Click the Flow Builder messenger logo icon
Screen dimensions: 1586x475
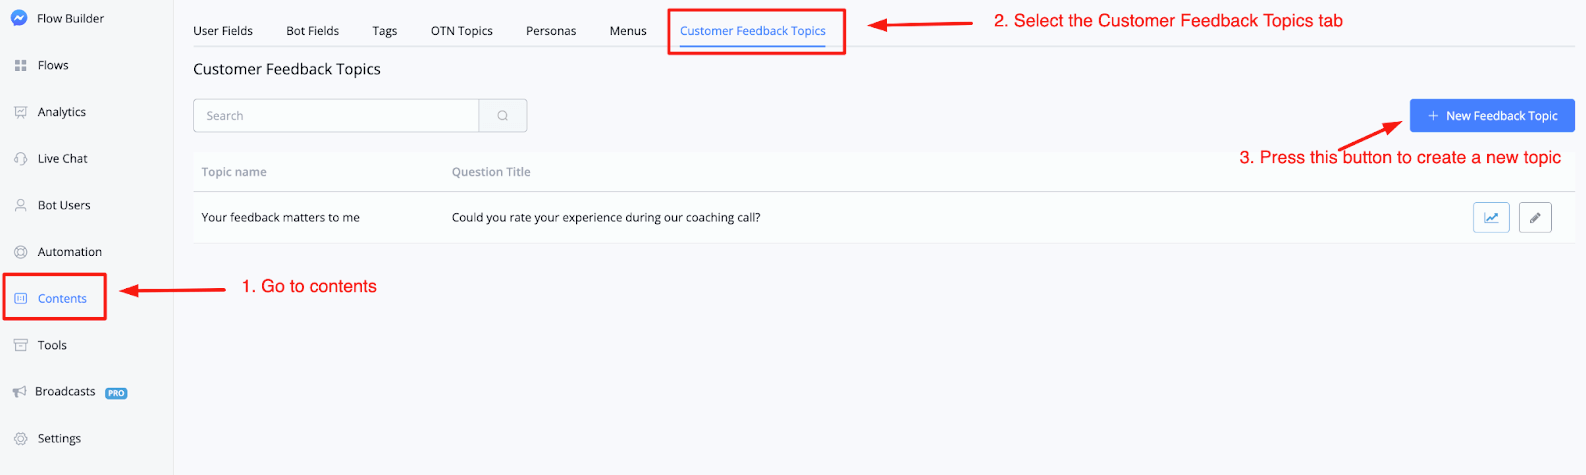19,18
